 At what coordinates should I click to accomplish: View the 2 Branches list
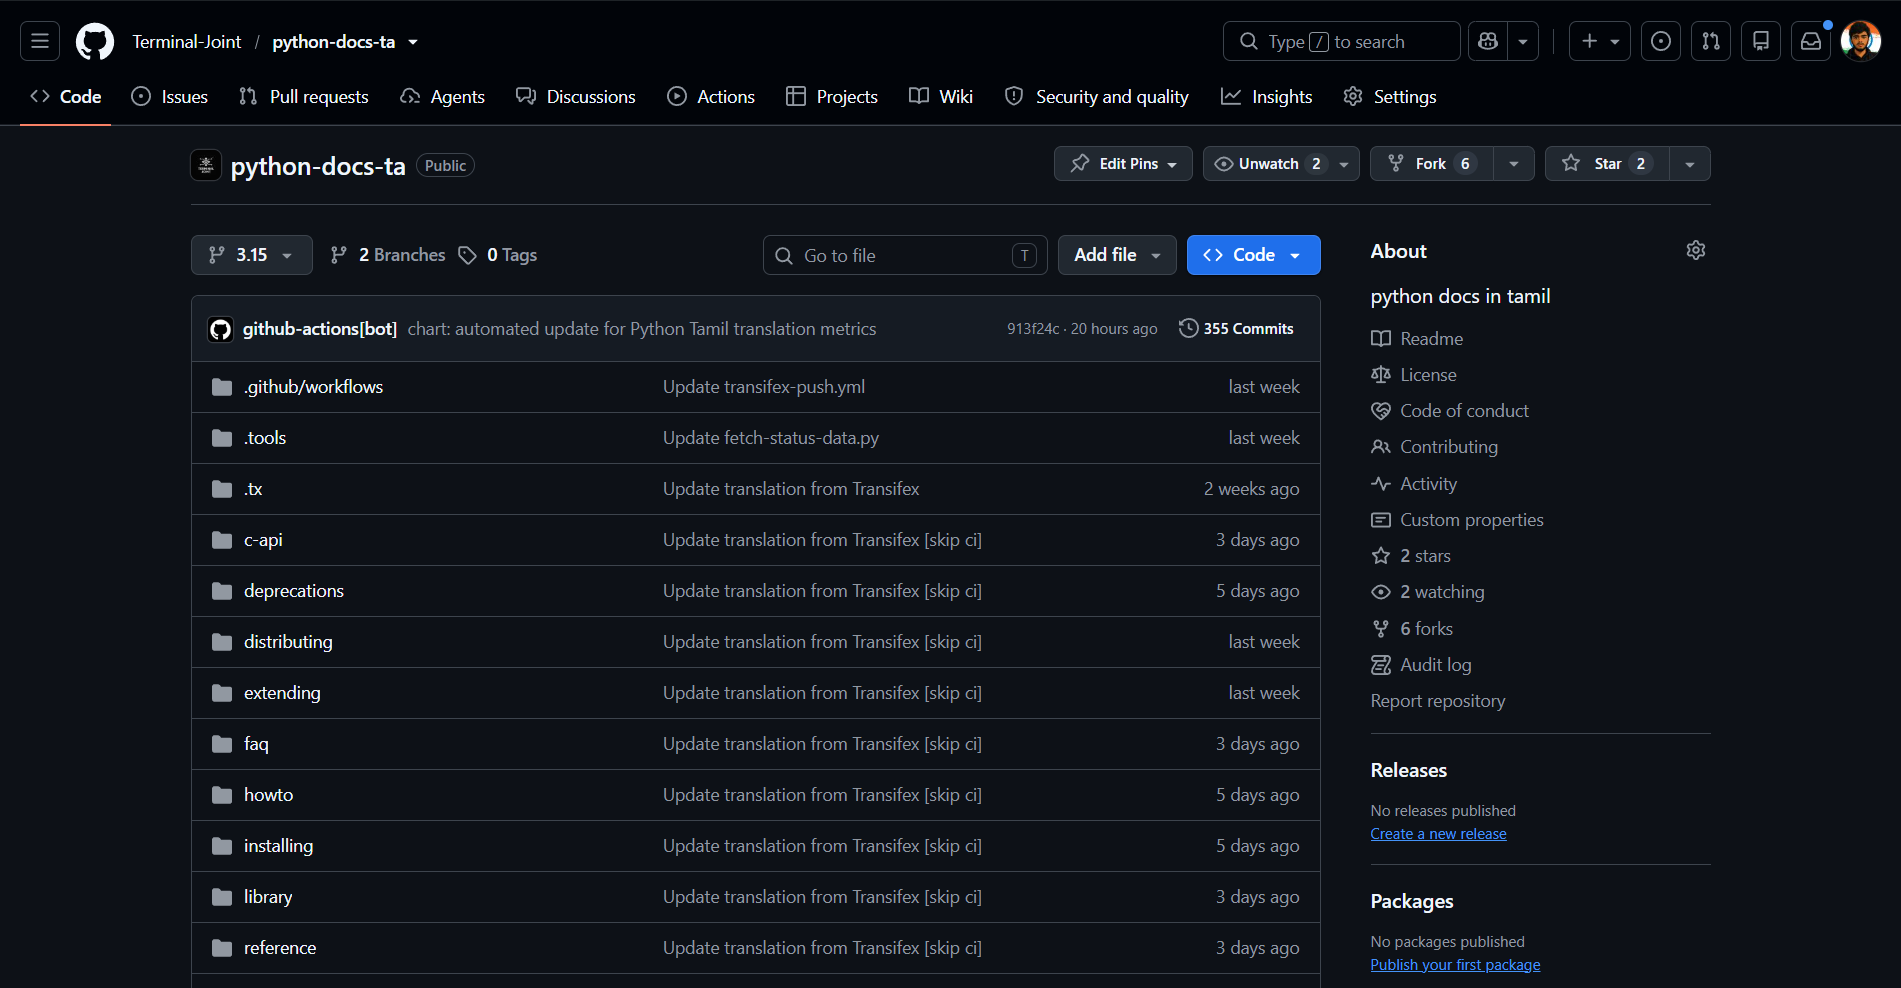tap(388, 255)
